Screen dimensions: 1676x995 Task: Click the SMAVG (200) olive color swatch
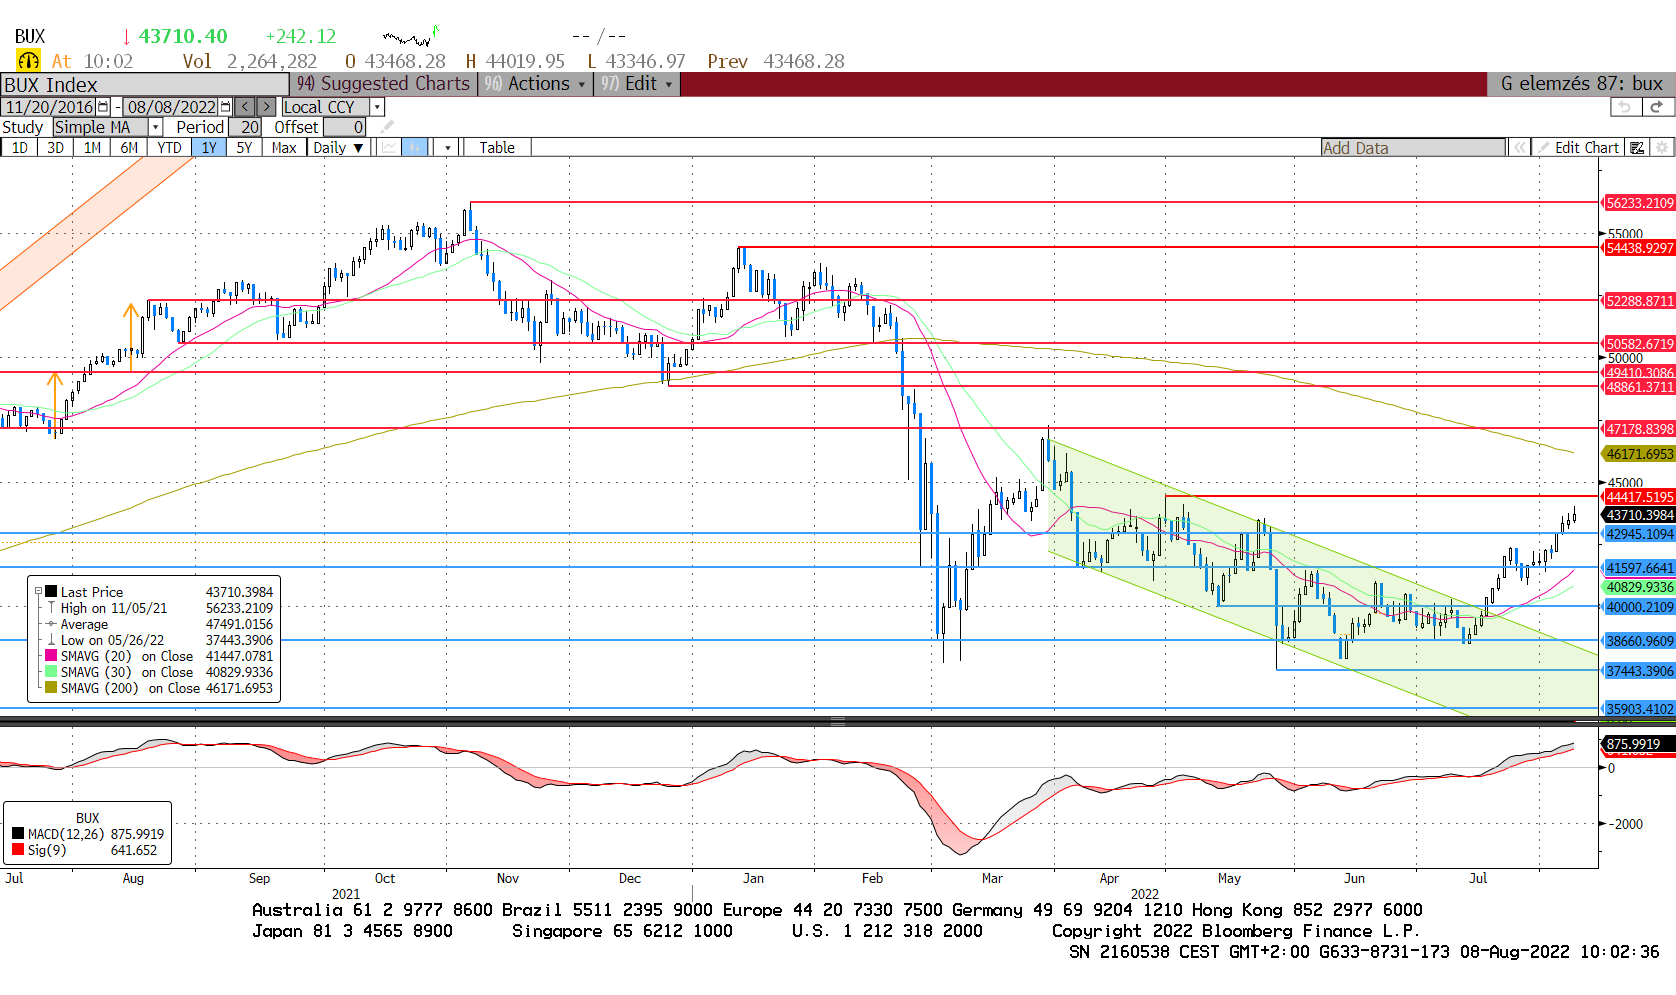51,688
